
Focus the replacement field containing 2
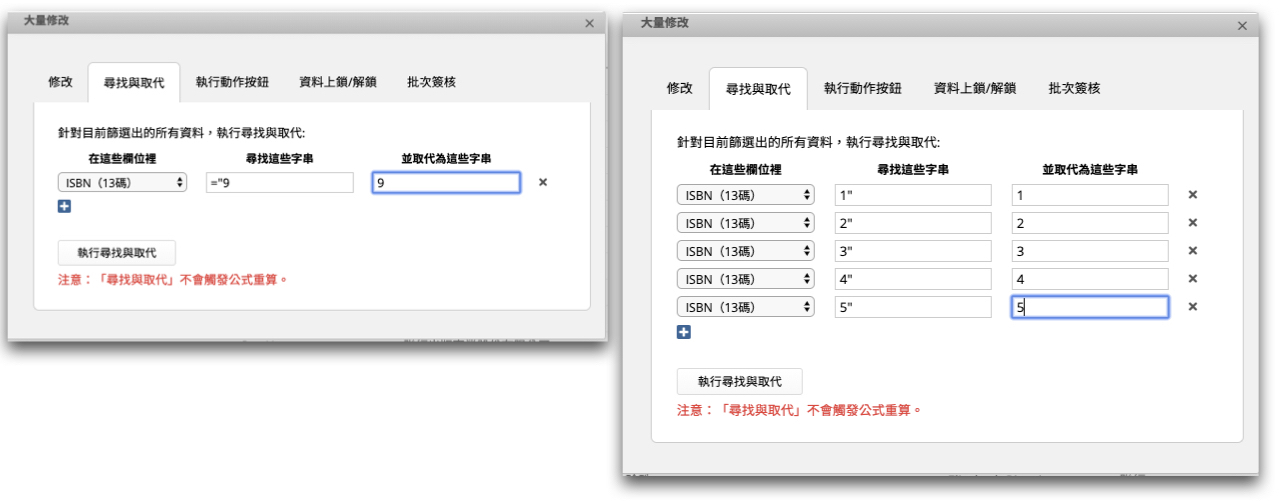coord(1089,223)
